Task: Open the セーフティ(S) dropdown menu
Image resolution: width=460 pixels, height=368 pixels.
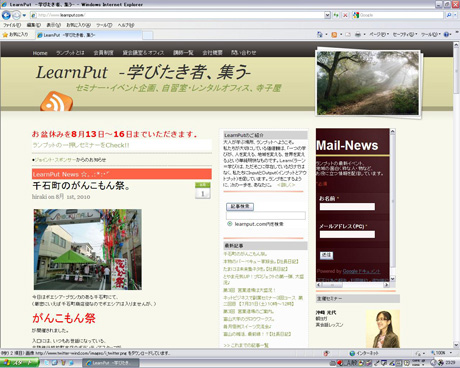Action: [405, 35]
